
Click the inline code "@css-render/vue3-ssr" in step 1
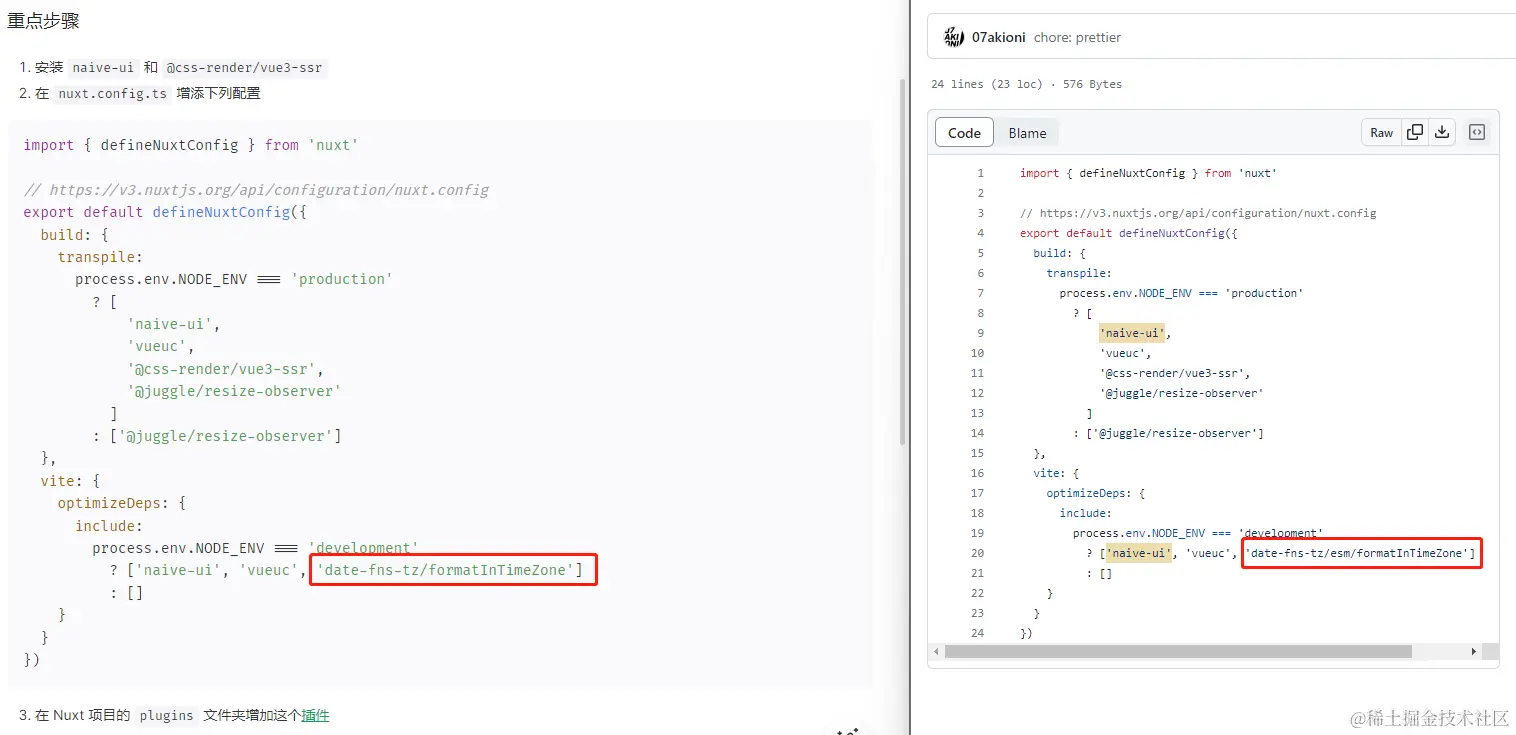pyautogui.click(x=245, y=68)
